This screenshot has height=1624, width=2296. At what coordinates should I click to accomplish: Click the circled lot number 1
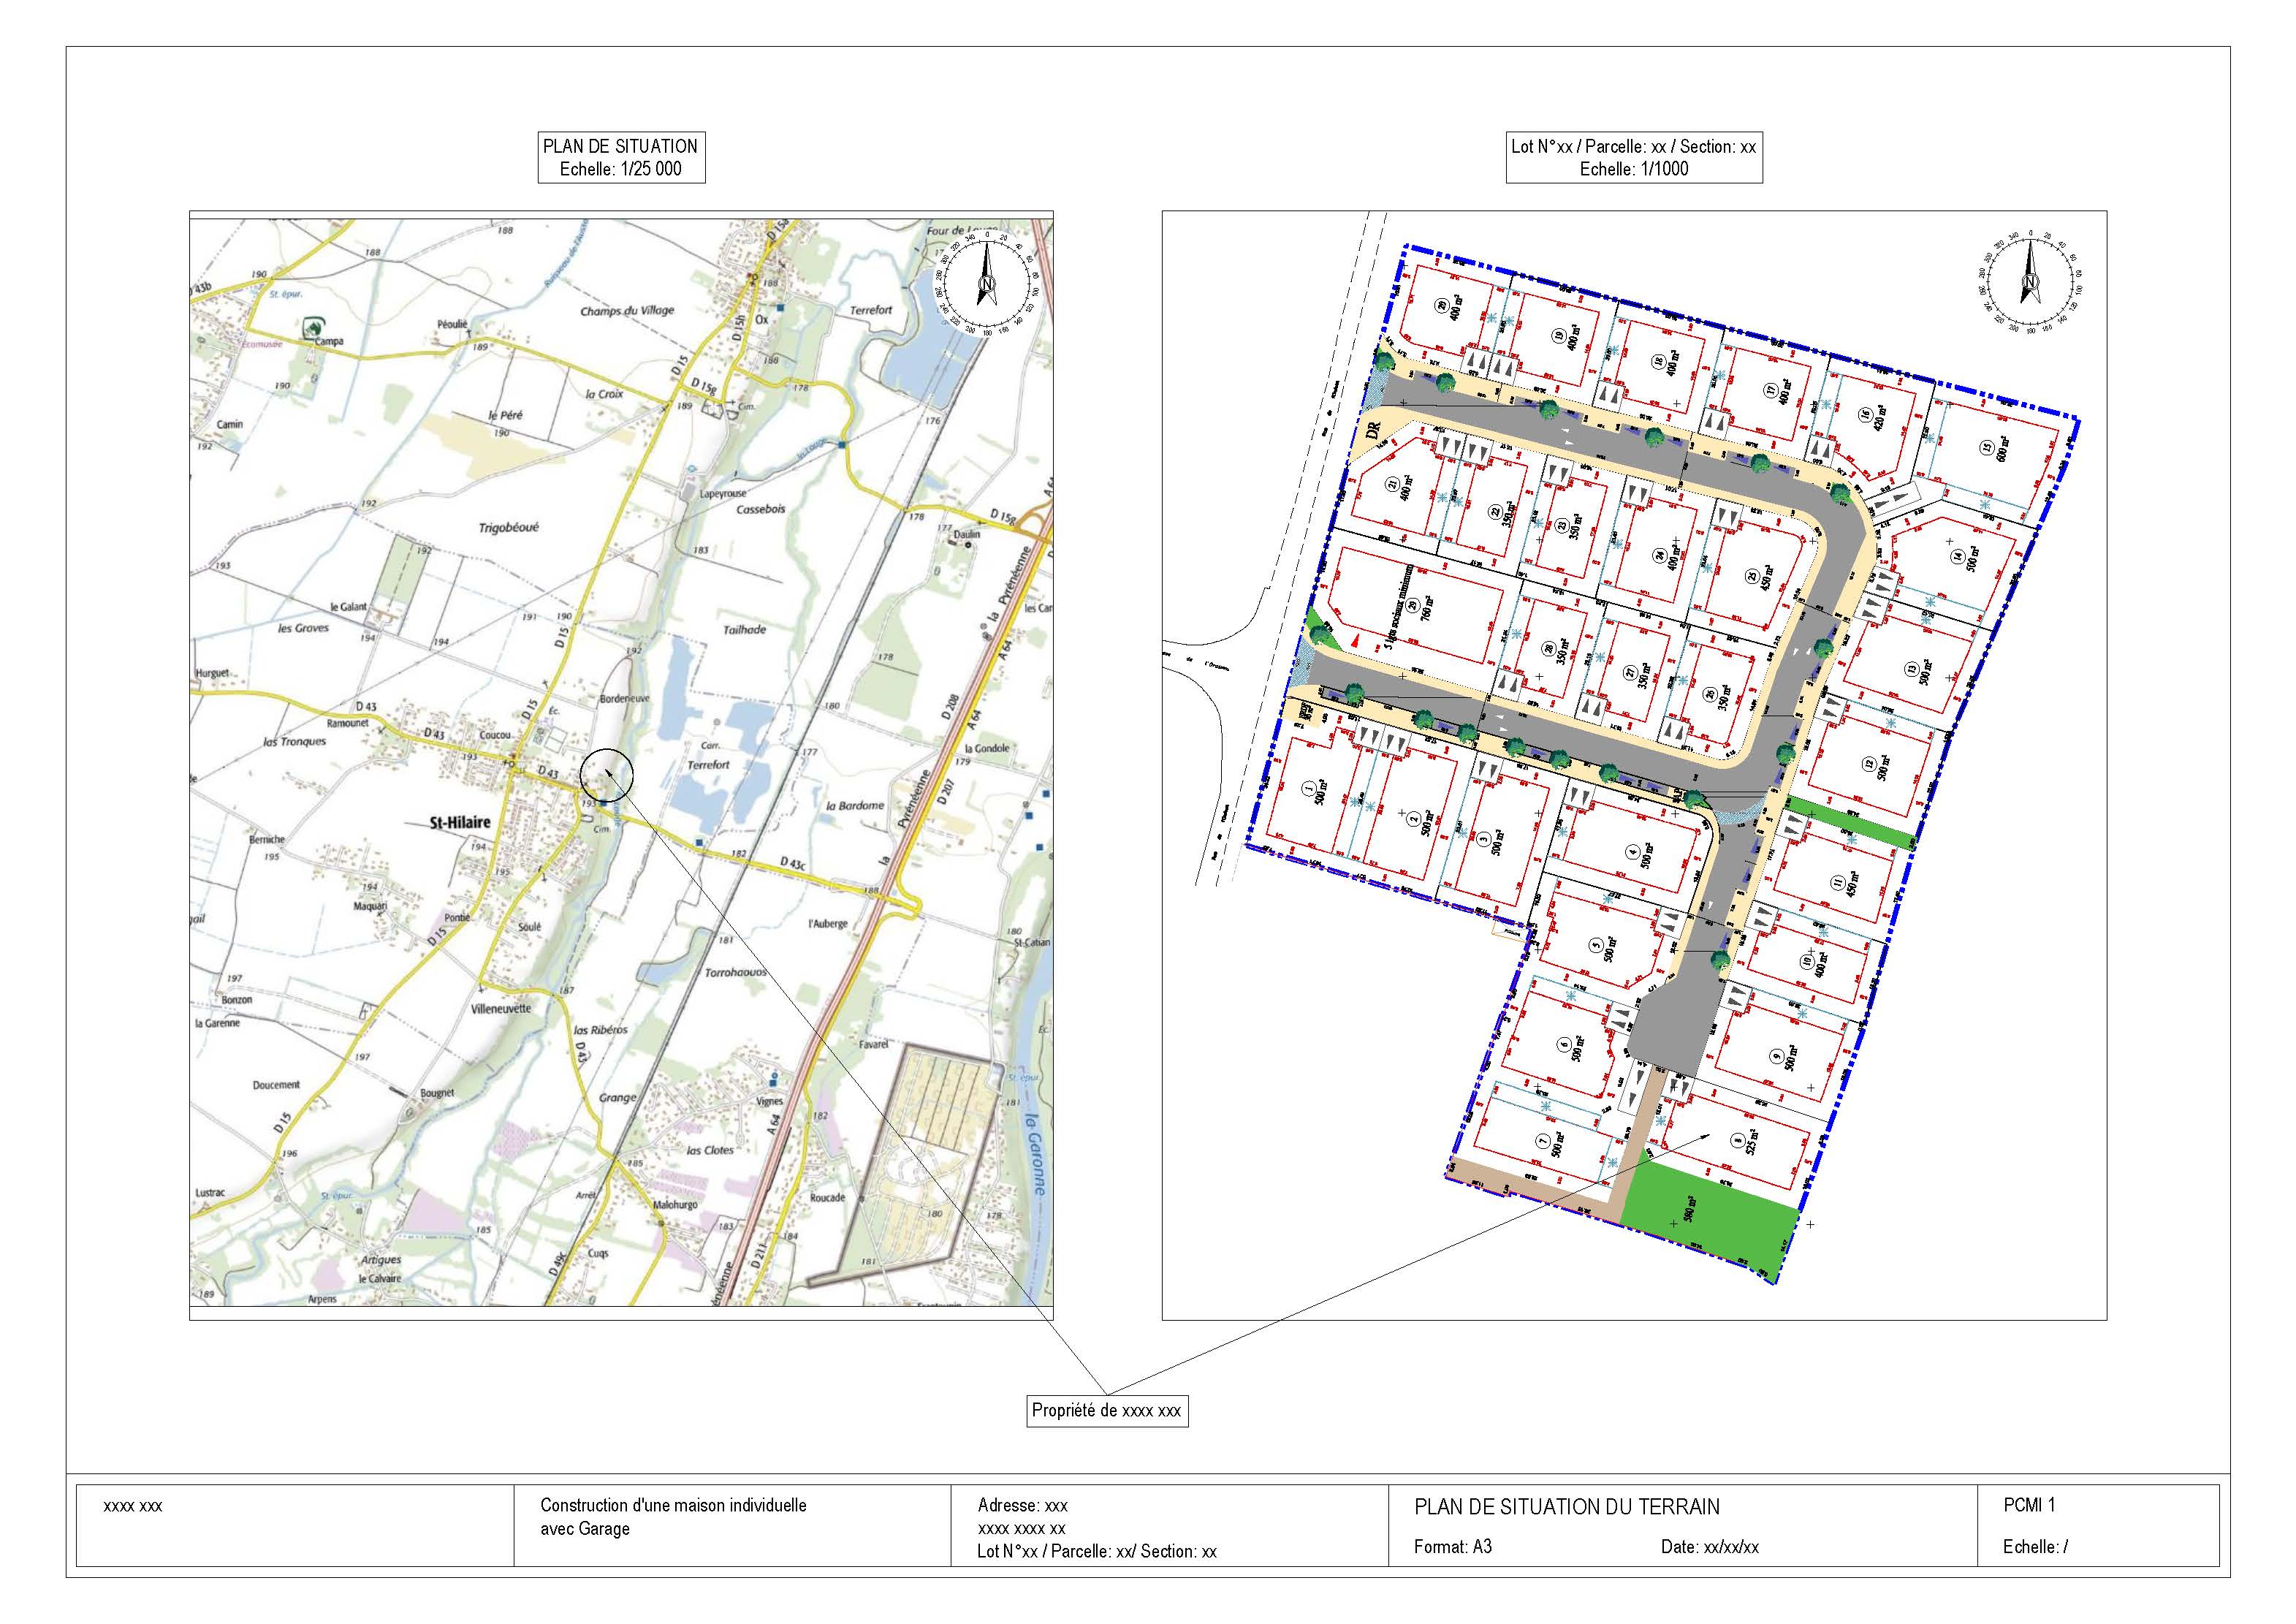click(x=1308, y=790)
